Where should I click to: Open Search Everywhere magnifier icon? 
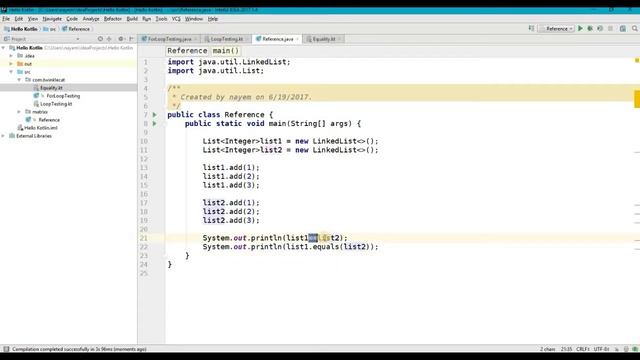point(635,29)
